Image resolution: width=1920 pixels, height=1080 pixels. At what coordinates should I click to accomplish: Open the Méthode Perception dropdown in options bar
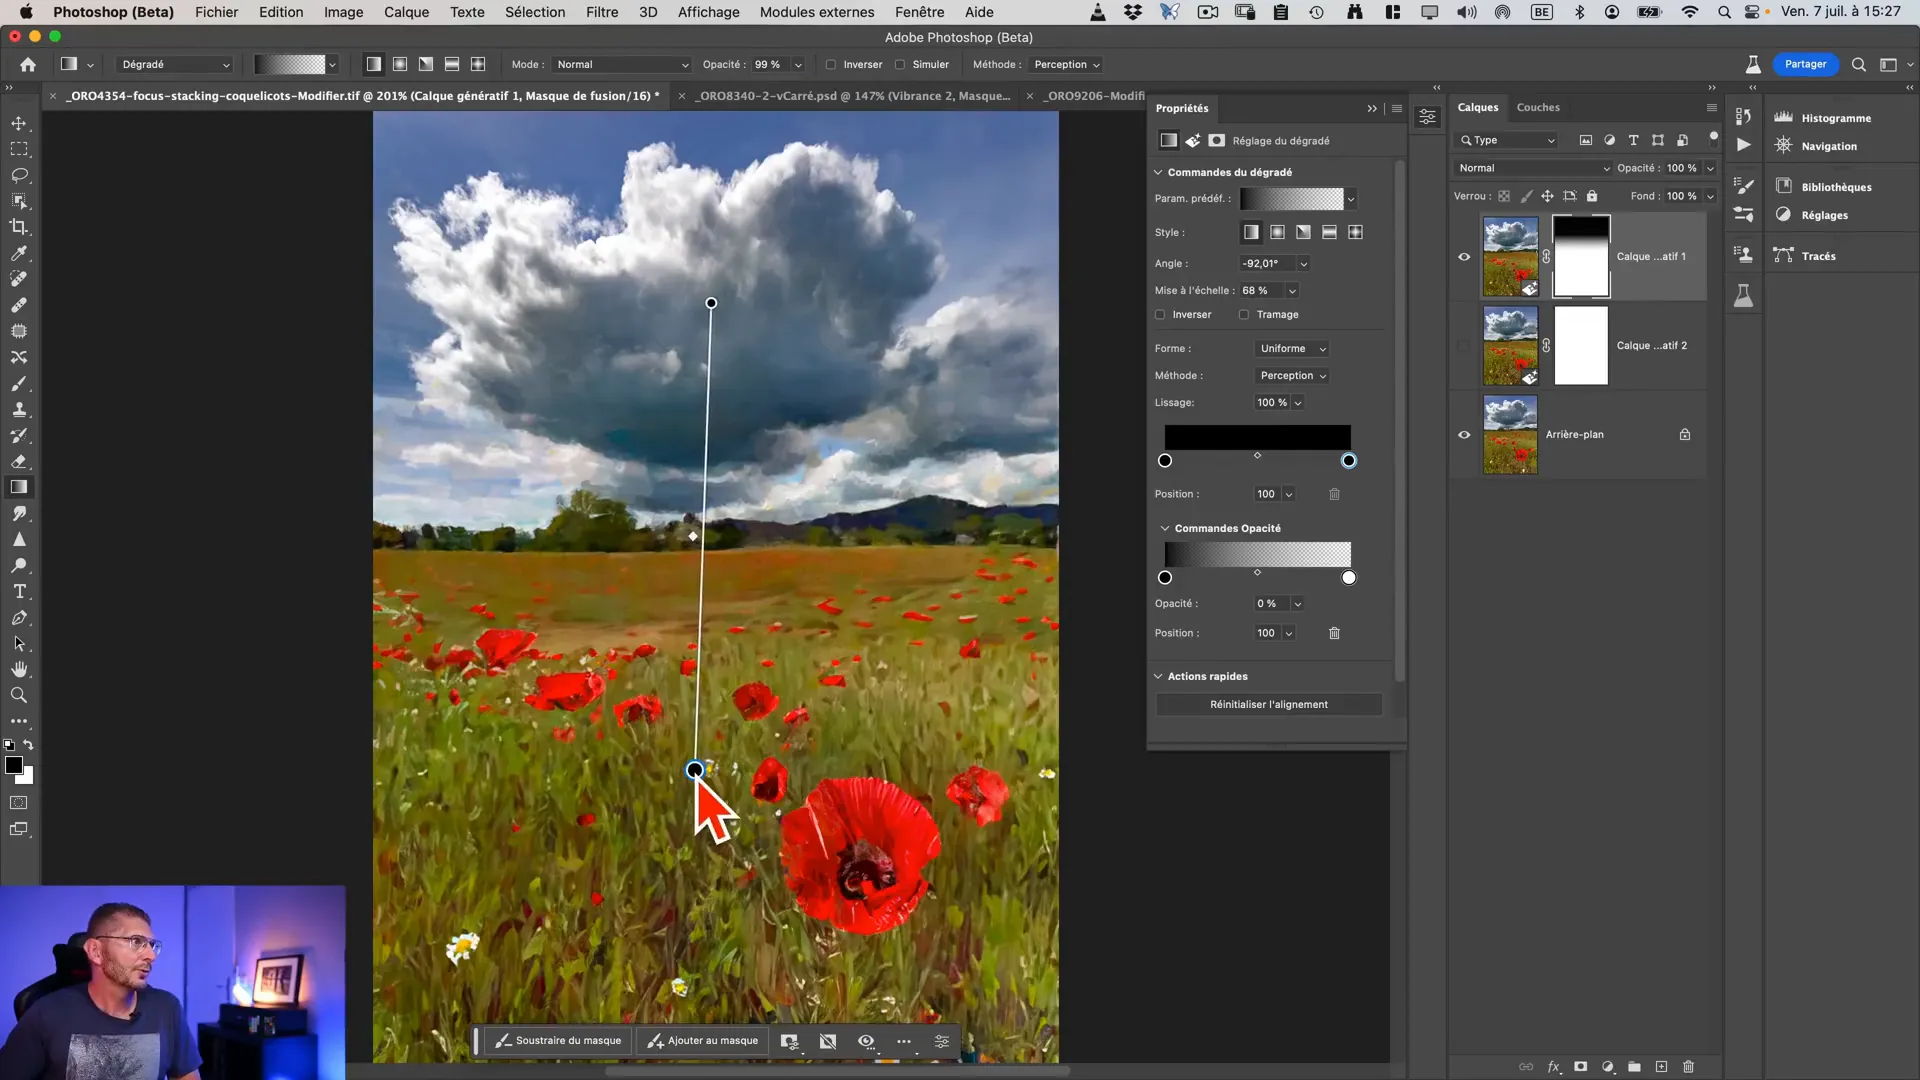(1066, 64)
